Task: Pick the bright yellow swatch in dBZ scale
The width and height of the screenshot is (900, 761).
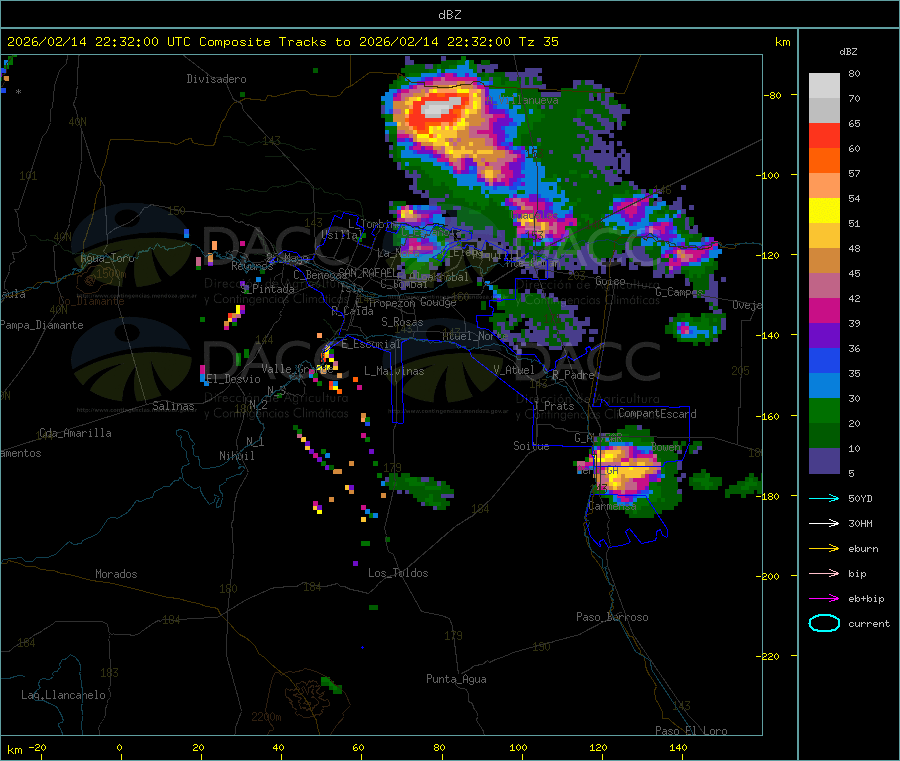Action: click(824, 211)
